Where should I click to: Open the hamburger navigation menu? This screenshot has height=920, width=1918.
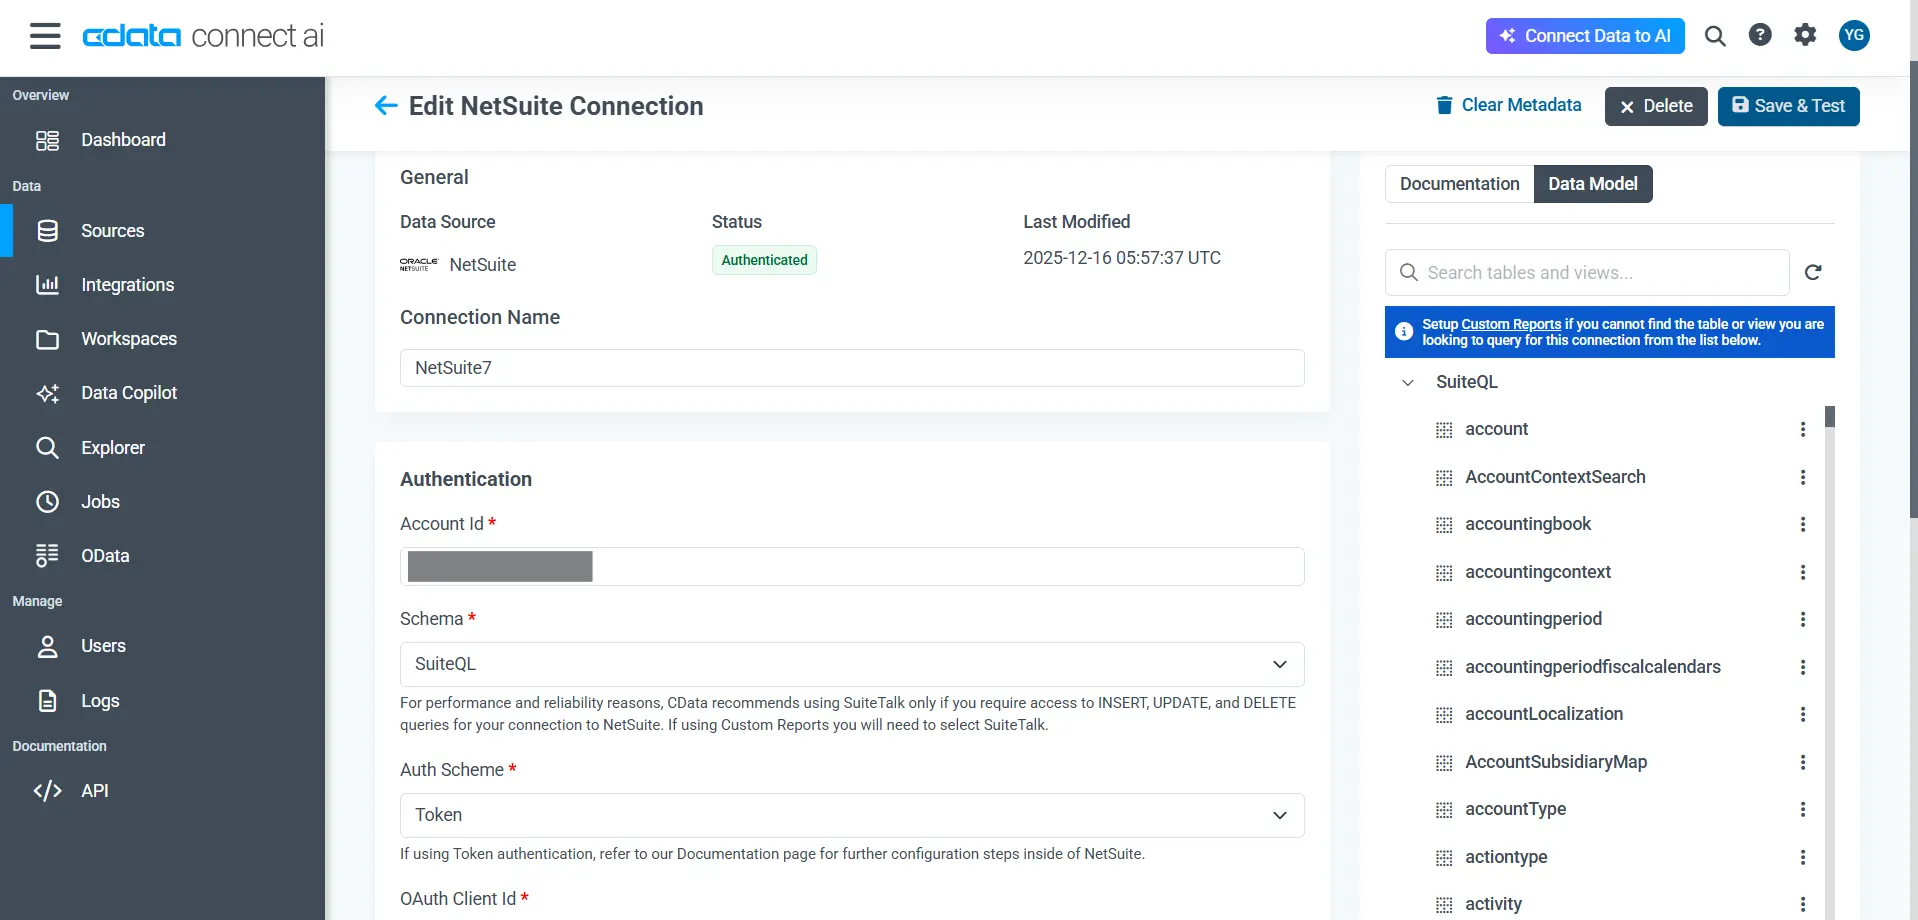(x=45, y=35)
